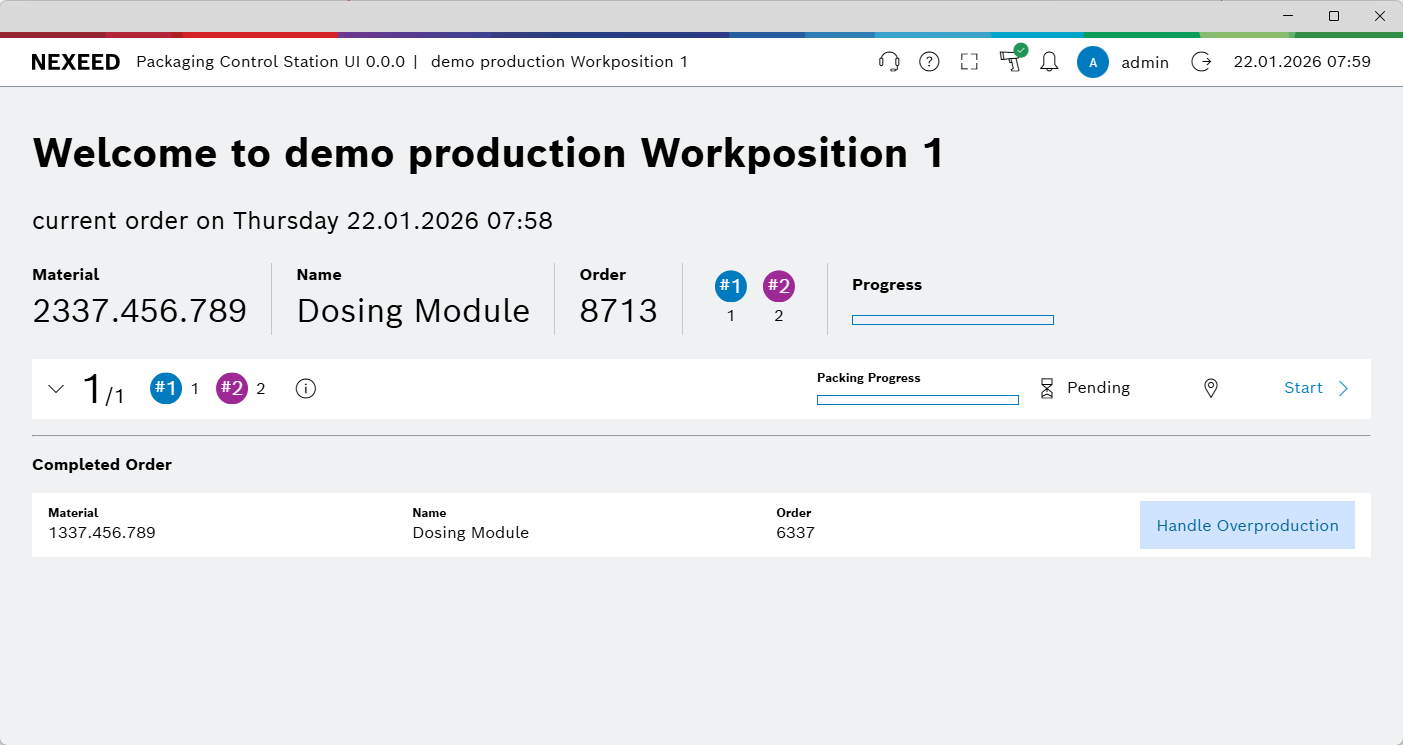This screenshot has width=1403, height=745.
Task: Click the Start link for the pending order
Action: [x=1303, y=388]
